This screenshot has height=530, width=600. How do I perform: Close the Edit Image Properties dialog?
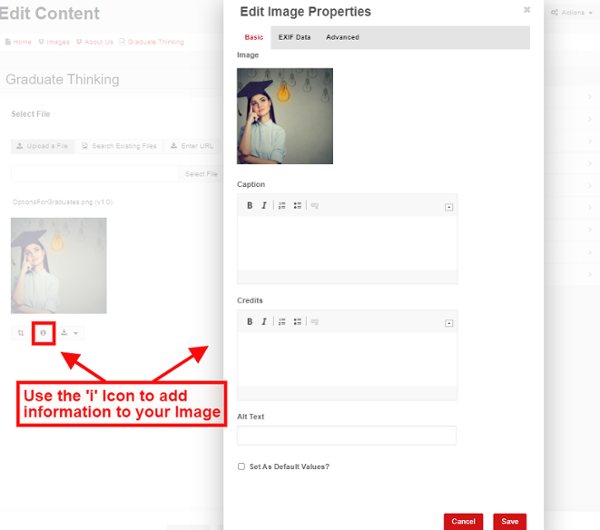click(527, 10)
